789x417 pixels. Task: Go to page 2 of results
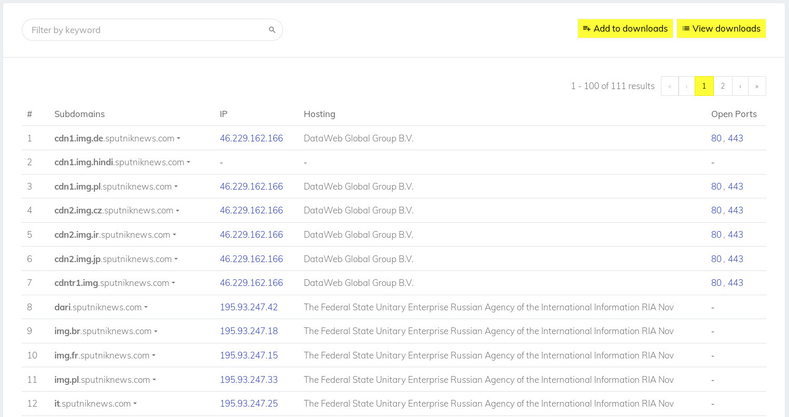pos(723,86)
